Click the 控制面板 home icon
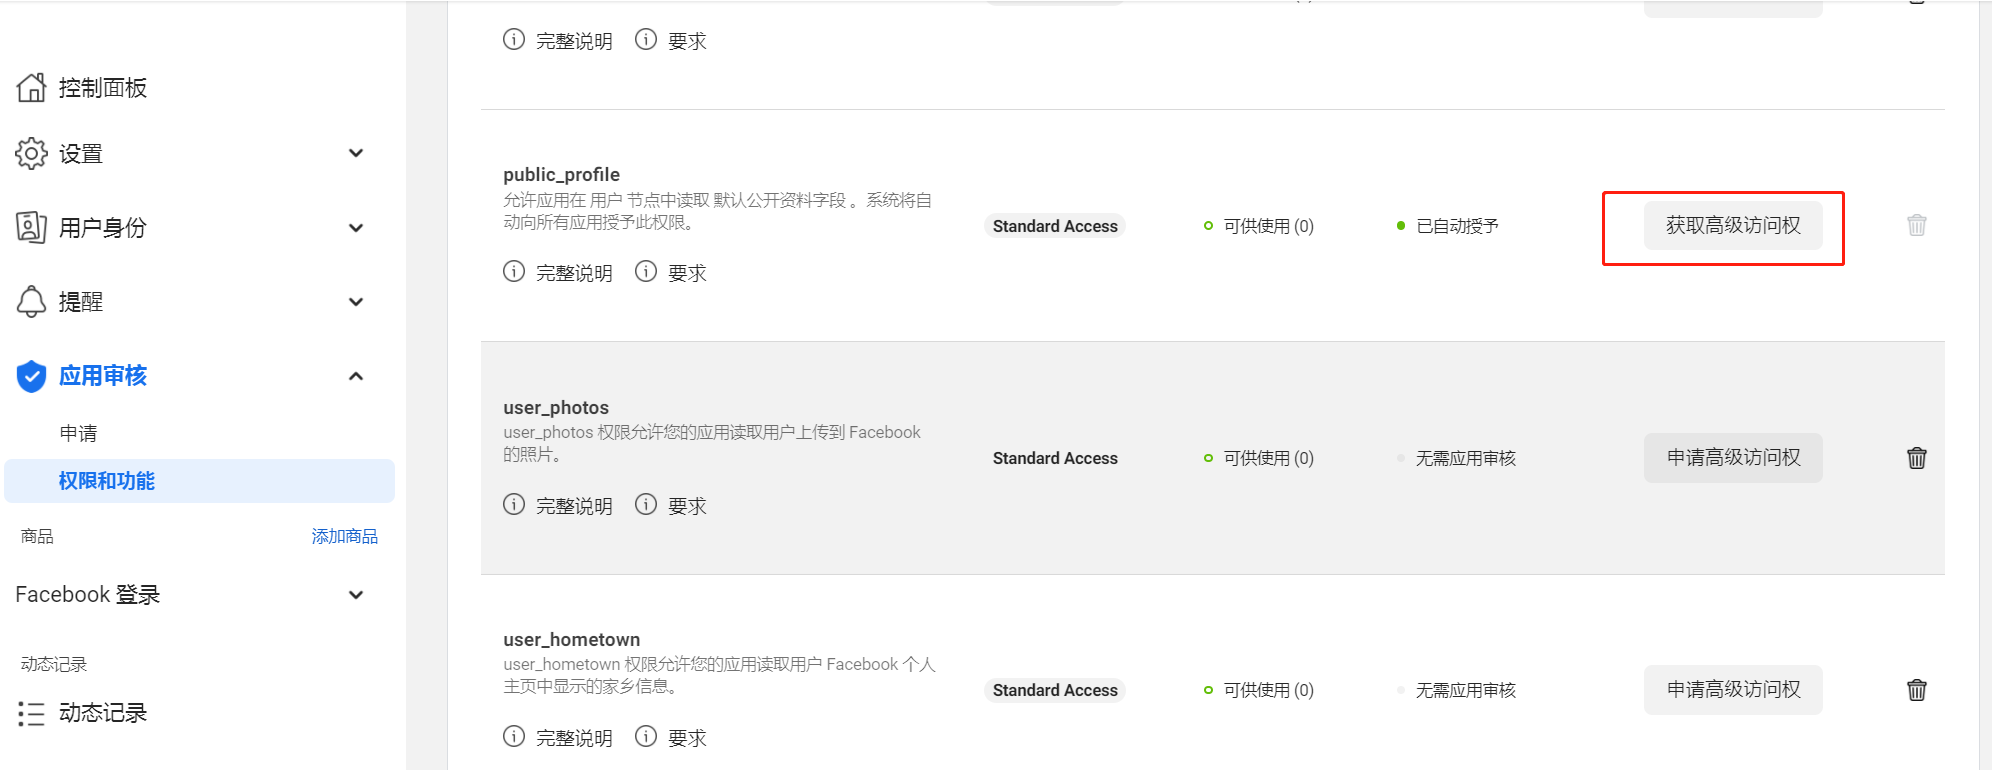 31,88
